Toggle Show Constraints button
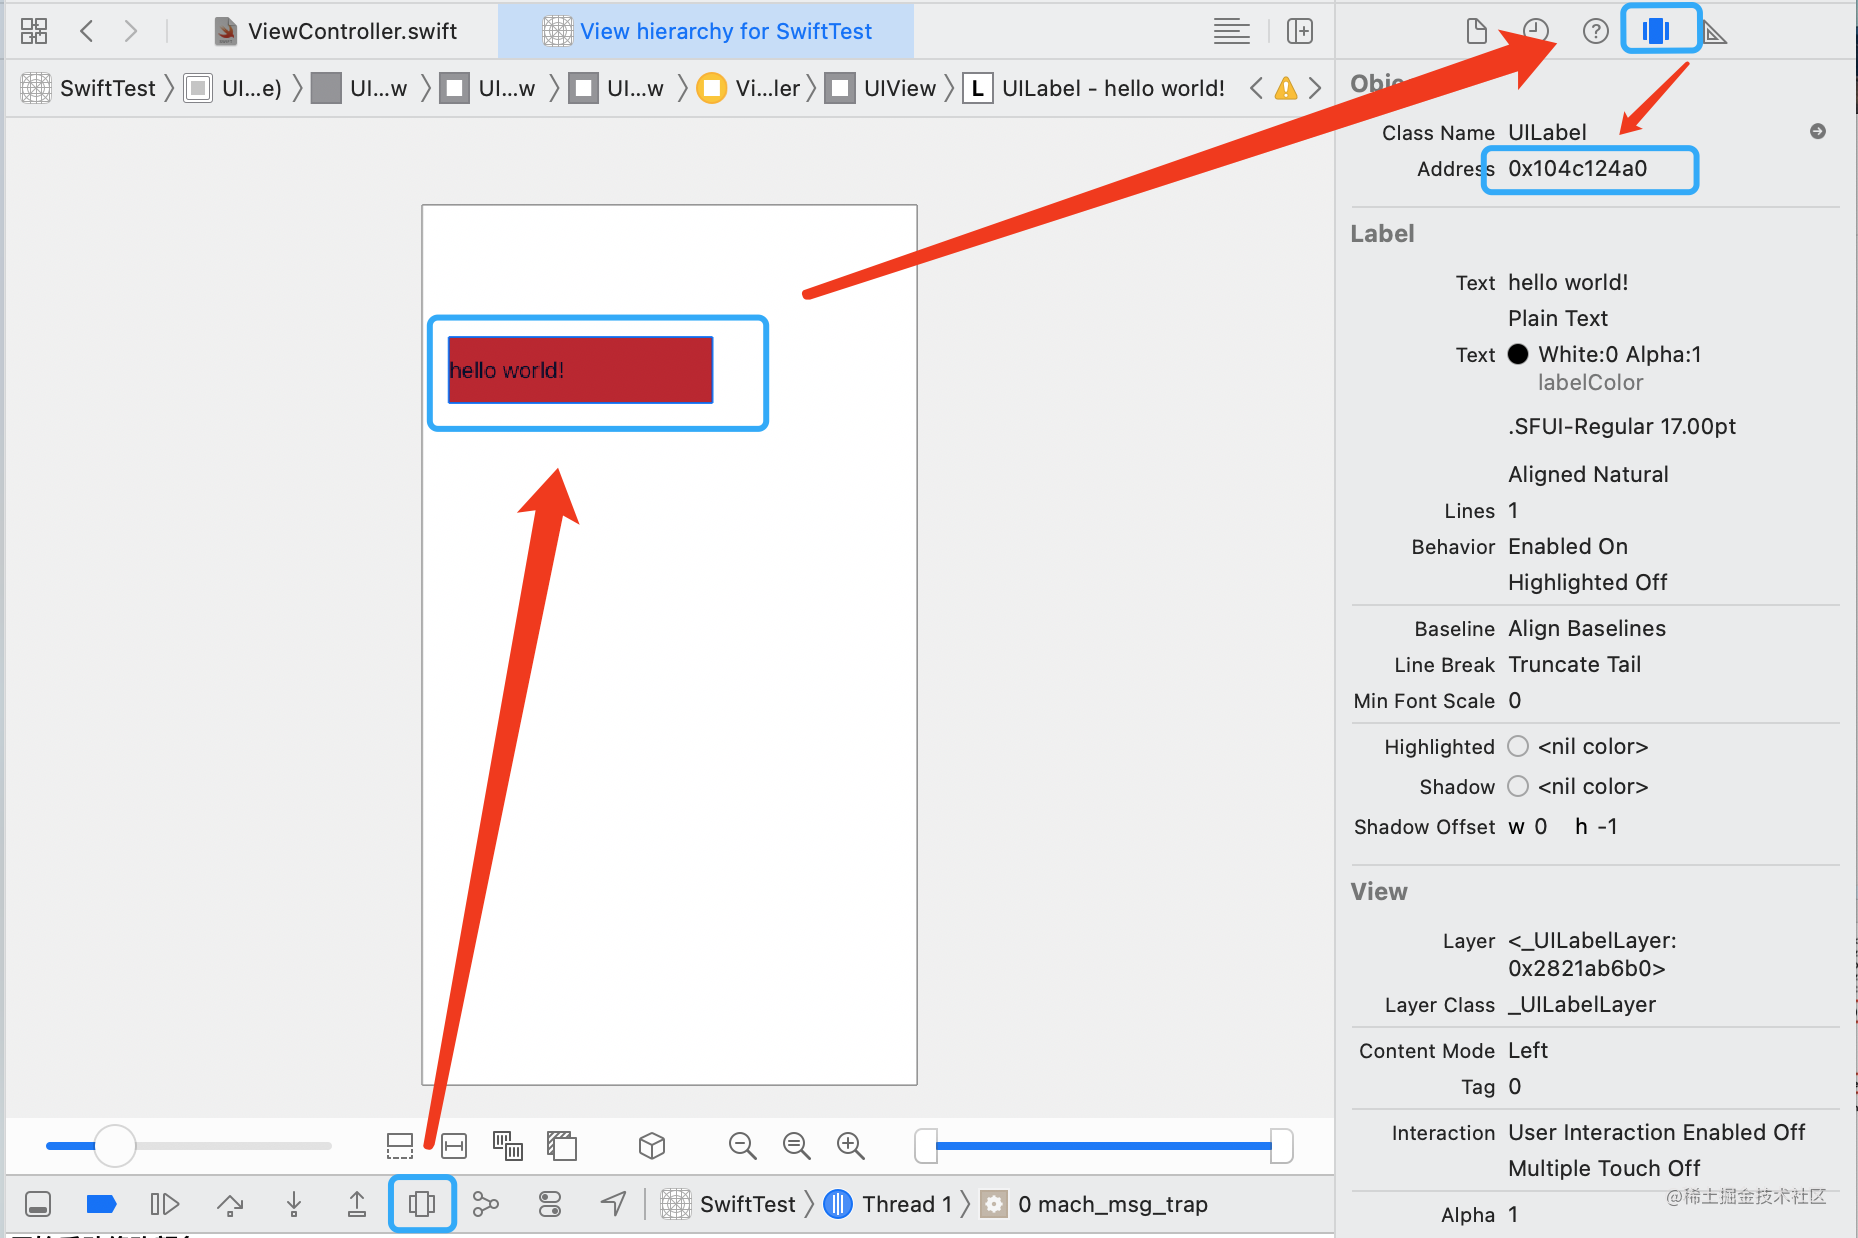 click(454, 1145)
